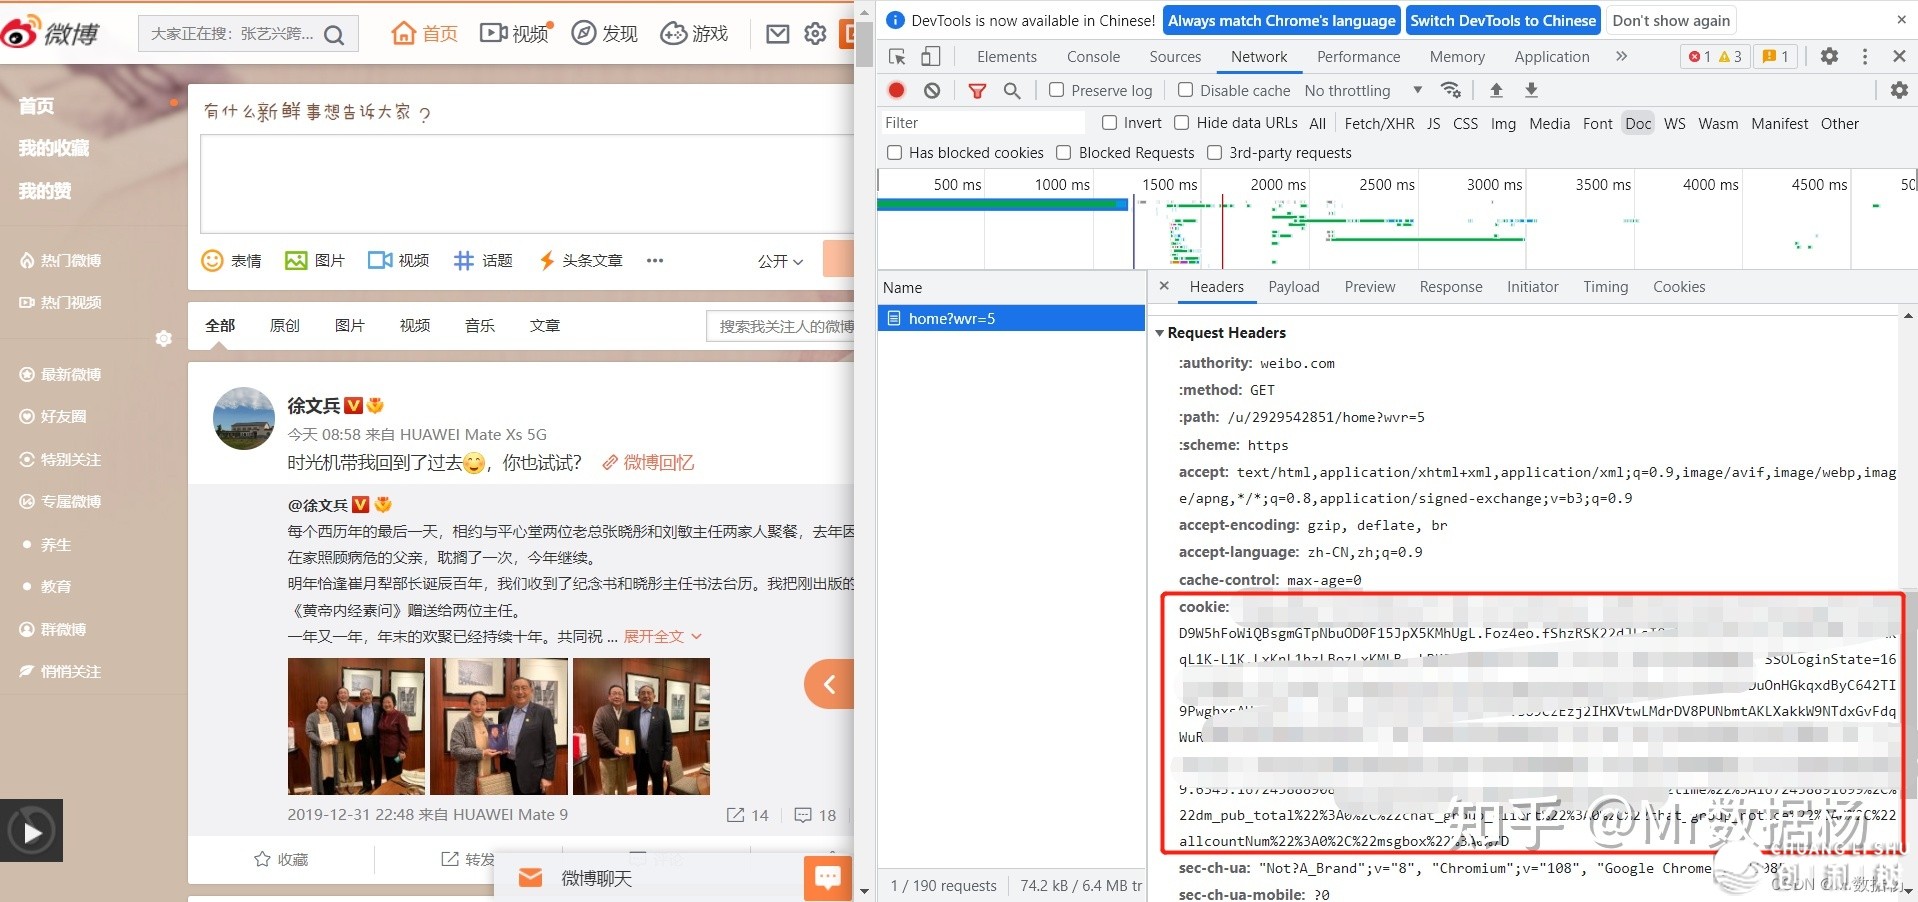Toggle Hide data URLs checkbox
Viewport: 1918px width, 902px height.
click(1181, 123)
